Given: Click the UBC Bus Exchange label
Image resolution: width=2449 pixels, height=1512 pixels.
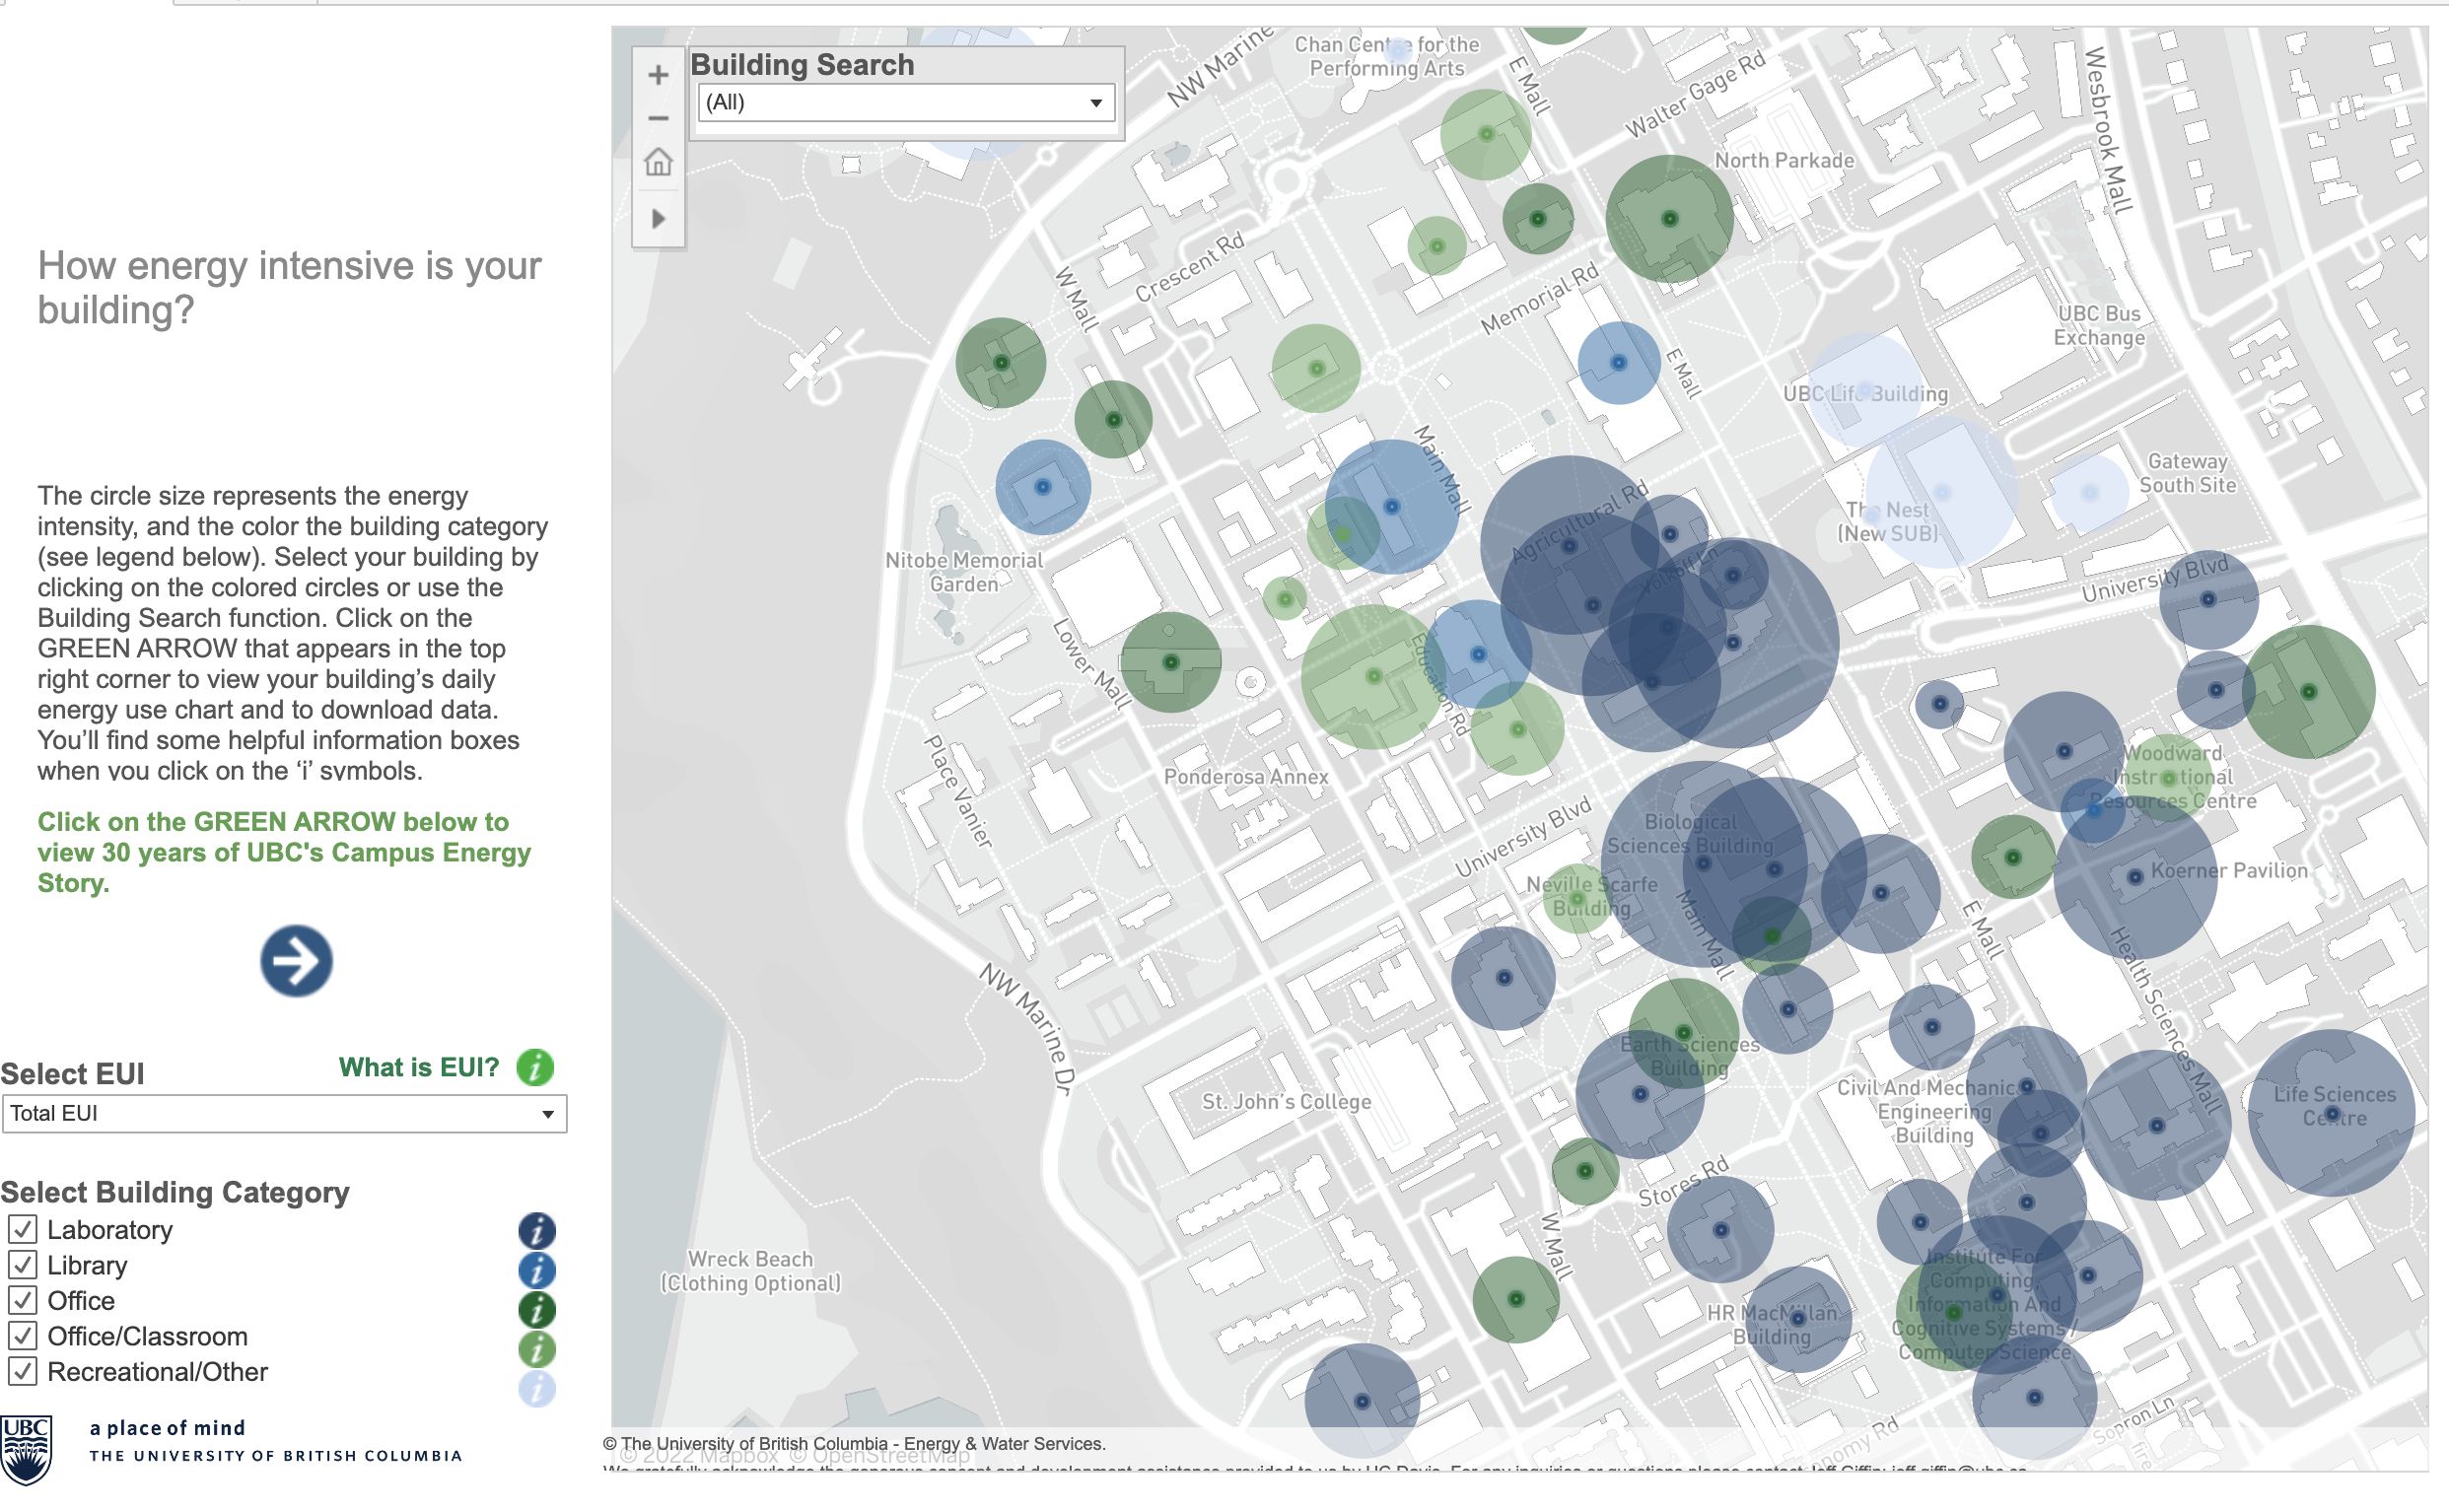Looking at the screenshot, I should (2099, 326).
